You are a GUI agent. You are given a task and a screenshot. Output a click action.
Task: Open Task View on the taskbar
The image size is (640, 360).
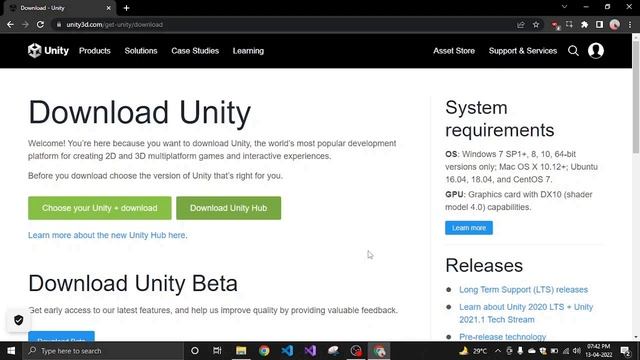click(217, 351)
